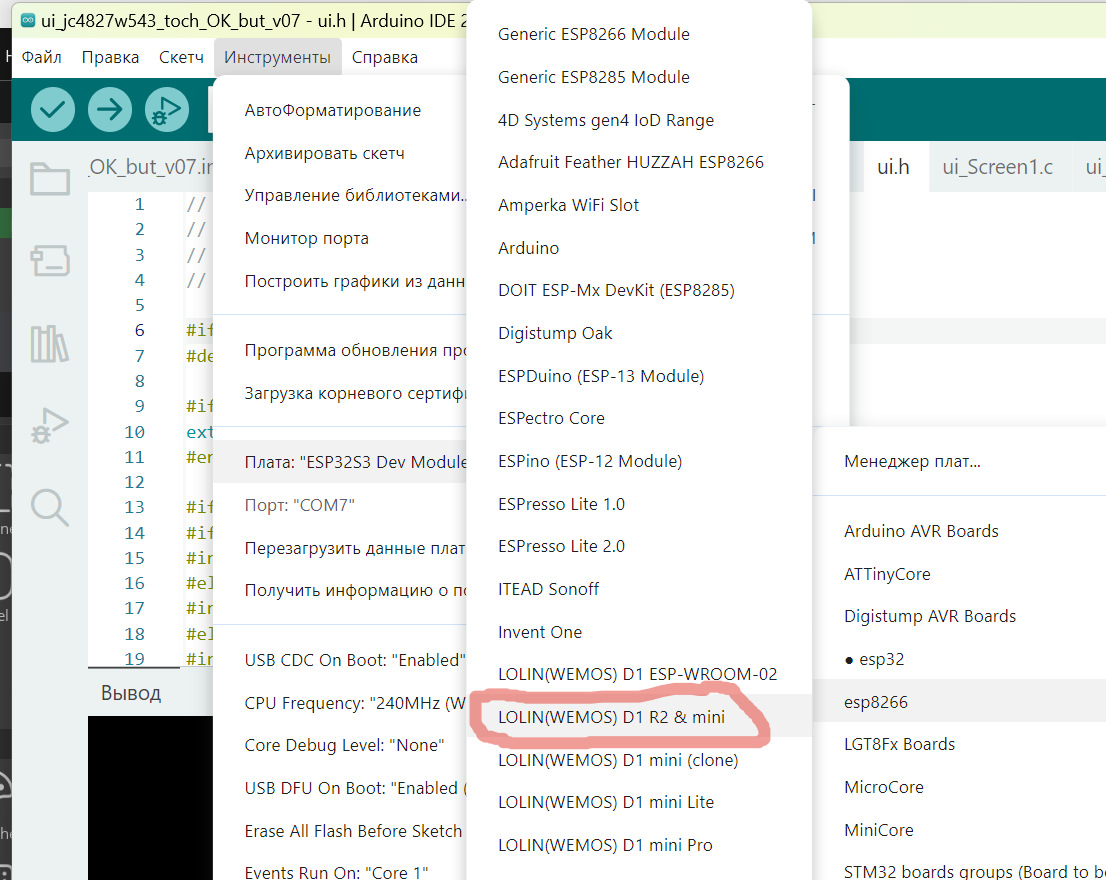Screen dimensions: 1106x880
Task: Select Generic ESP8266 Module board
Action: pos(594,34)
